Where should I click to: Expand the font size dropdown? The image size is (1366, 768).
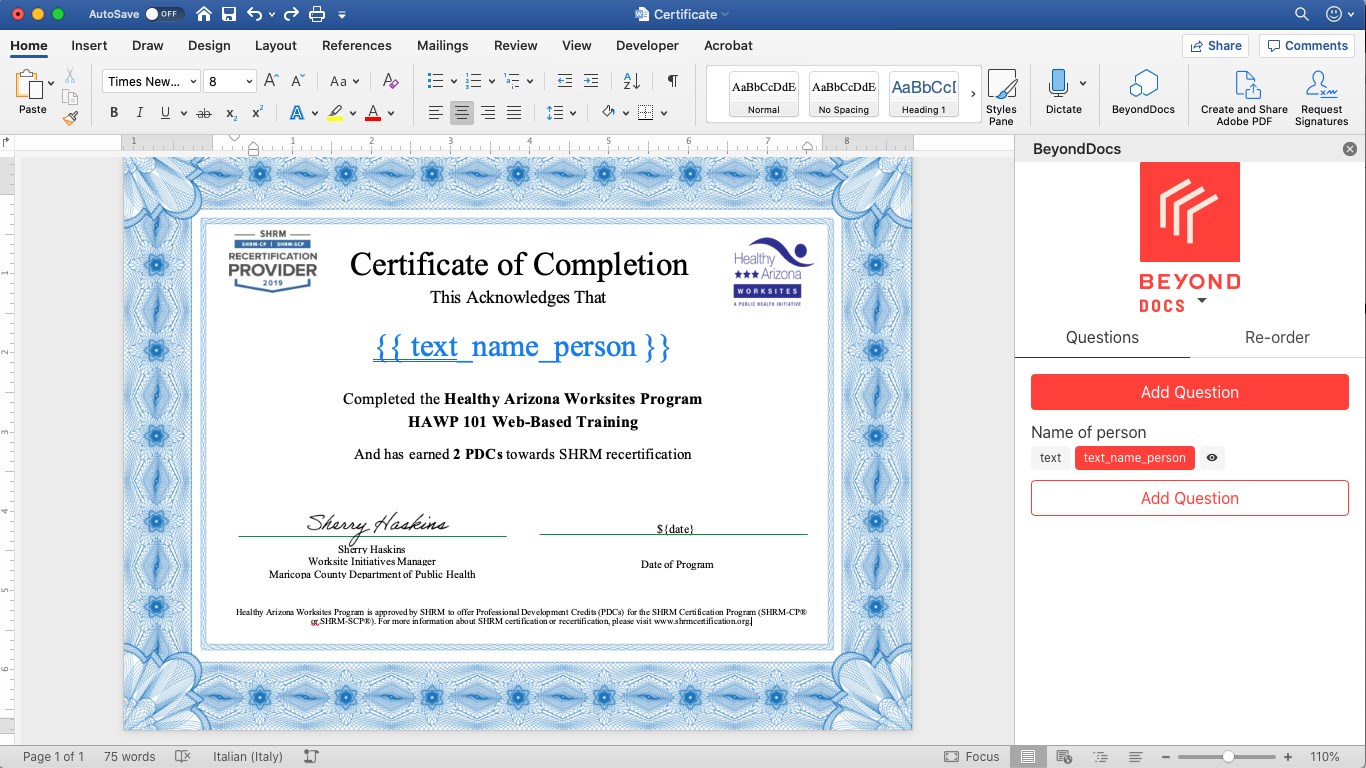click(249, 82)
